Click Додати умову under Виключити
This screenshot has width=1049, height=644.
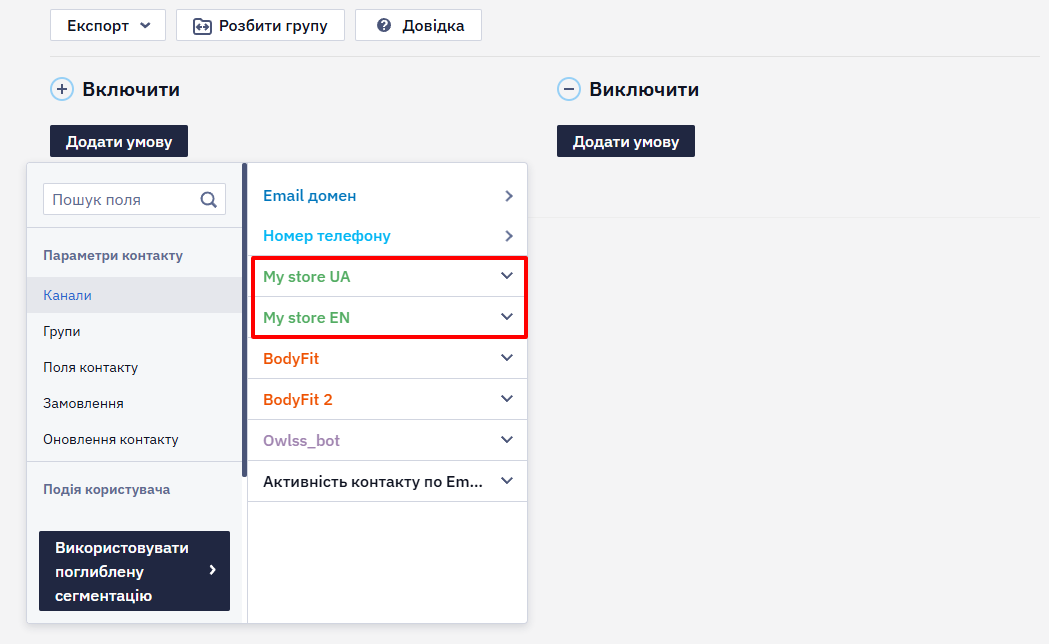[x=626, y=141]
